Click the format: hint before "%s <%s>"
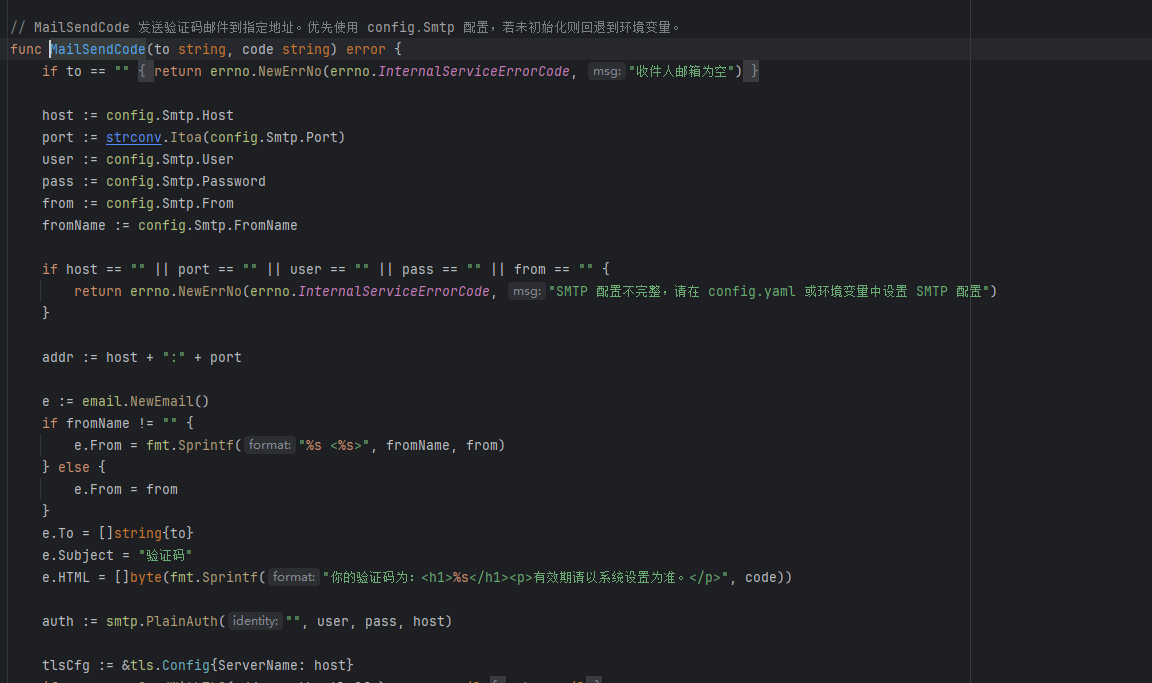 pyautogui.click(x=270, y=445)
